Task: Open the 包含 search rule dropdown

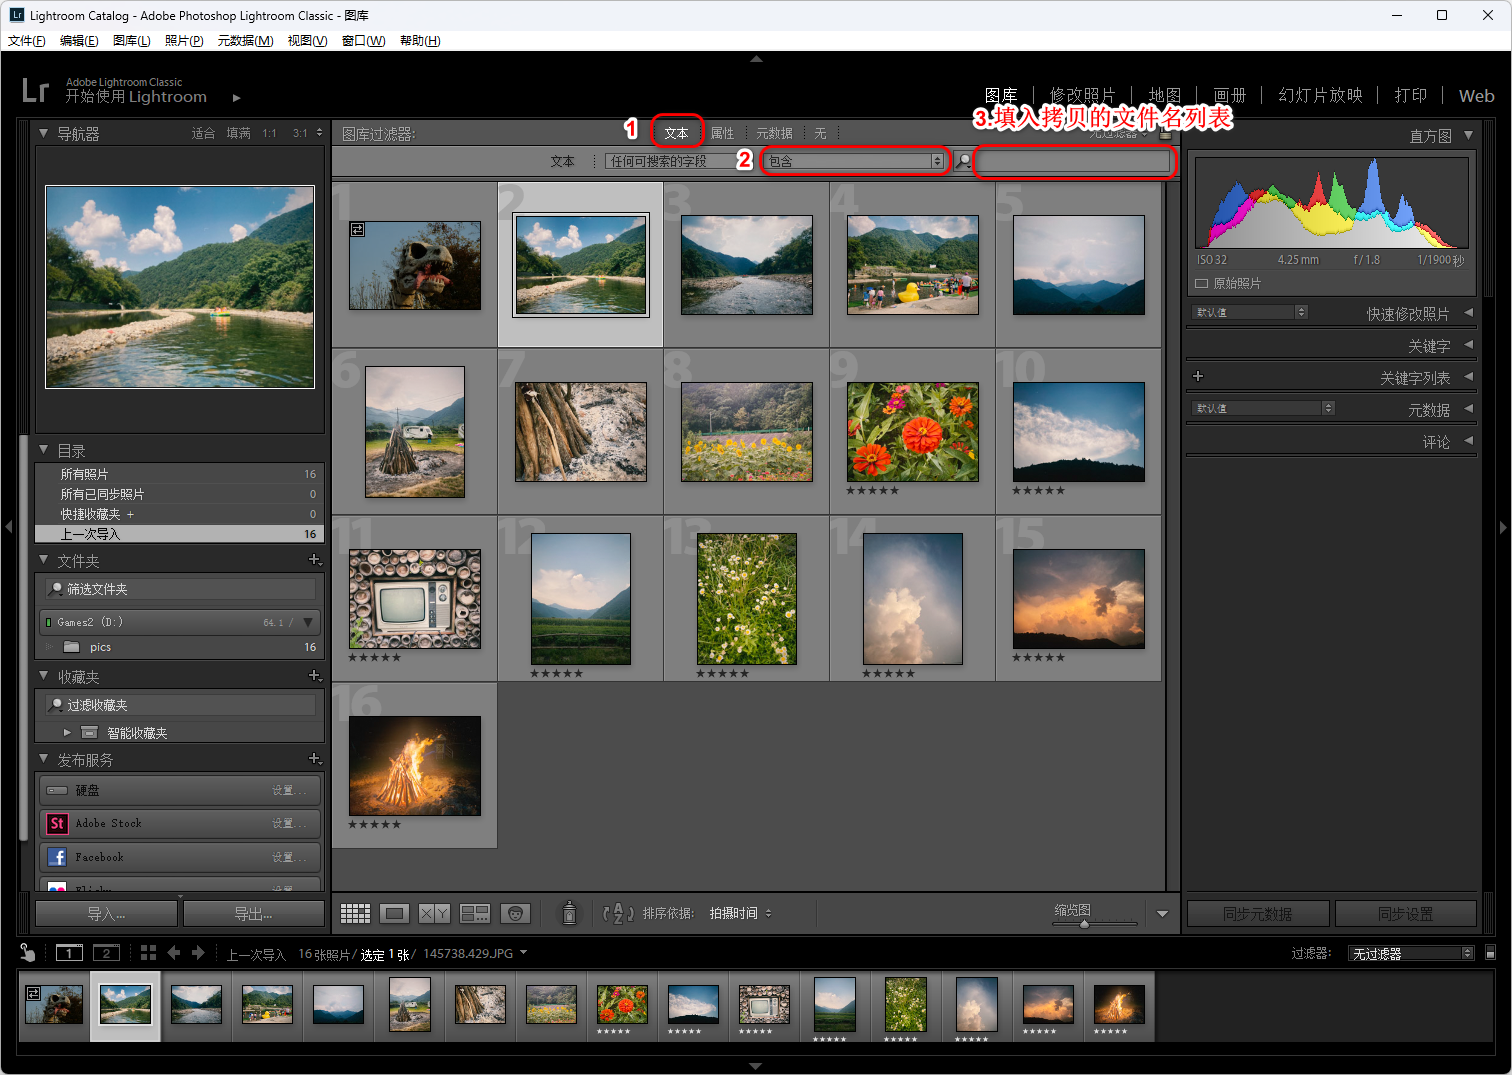Action: click(855, 161)
